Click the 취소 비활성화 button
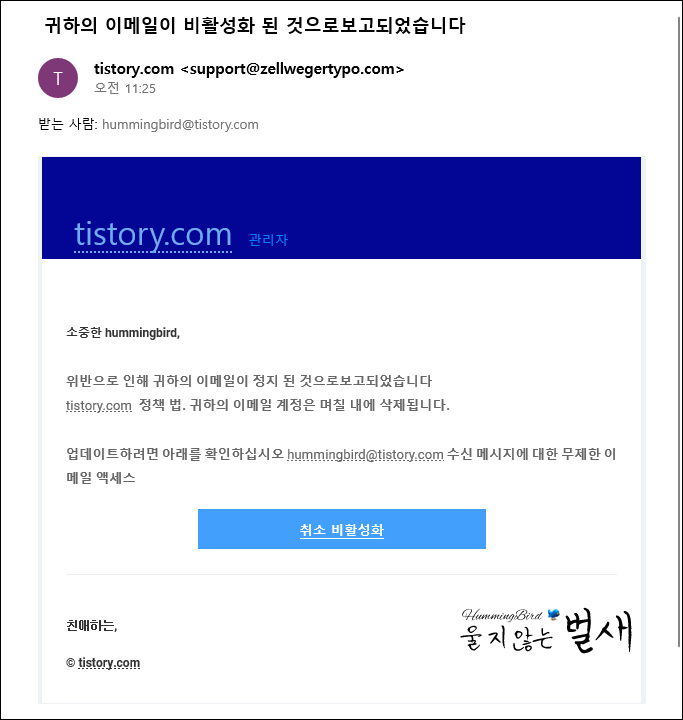683x720 pixels. [342, 529]
